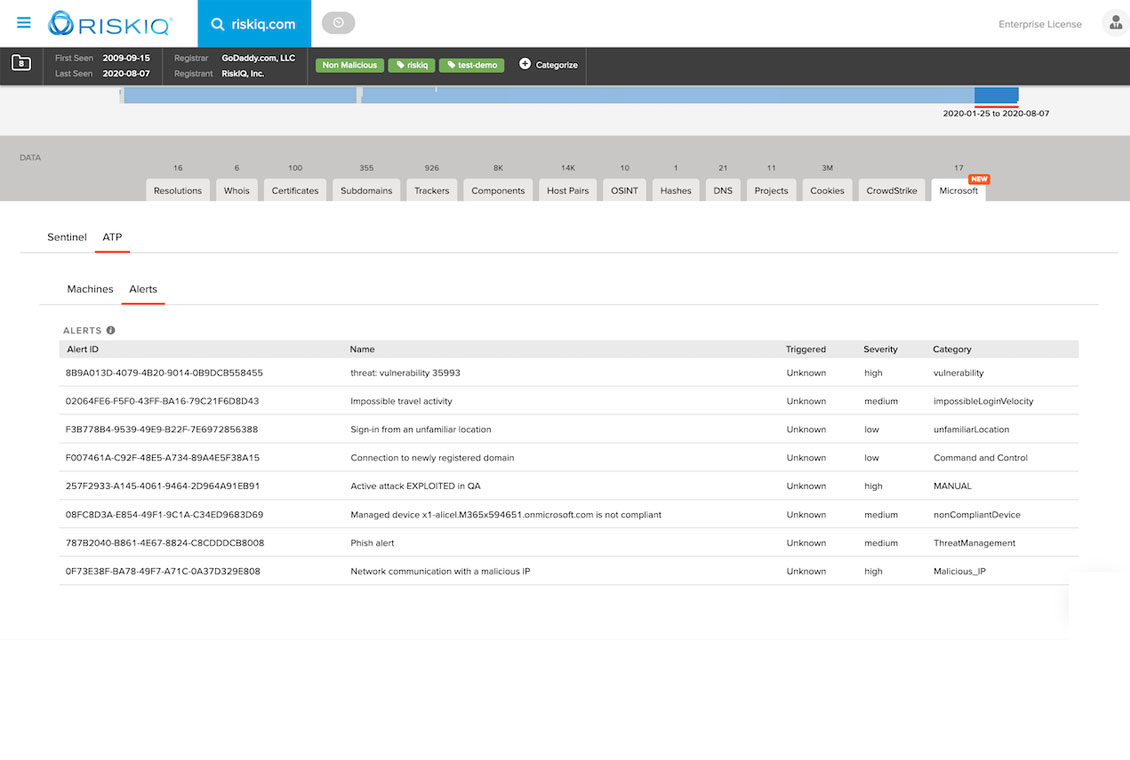Click the ThreatManagement category cell
The image size is (1130, 760).
coord(974,543)
